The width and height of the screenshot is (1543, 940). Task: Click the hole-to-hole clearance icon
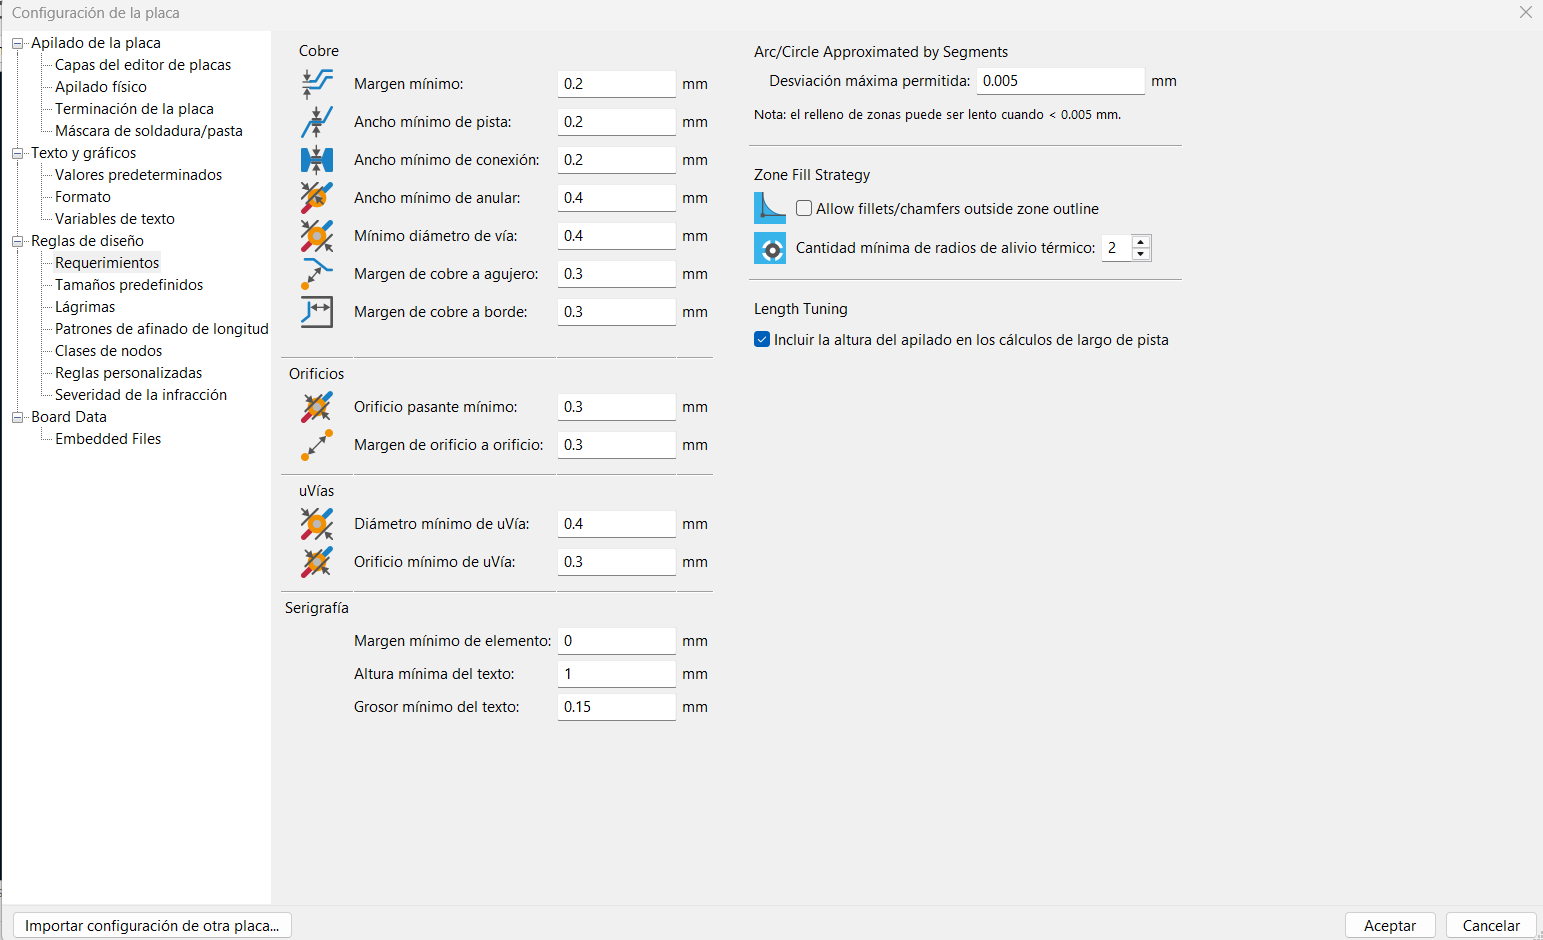[x=317, y=445]
